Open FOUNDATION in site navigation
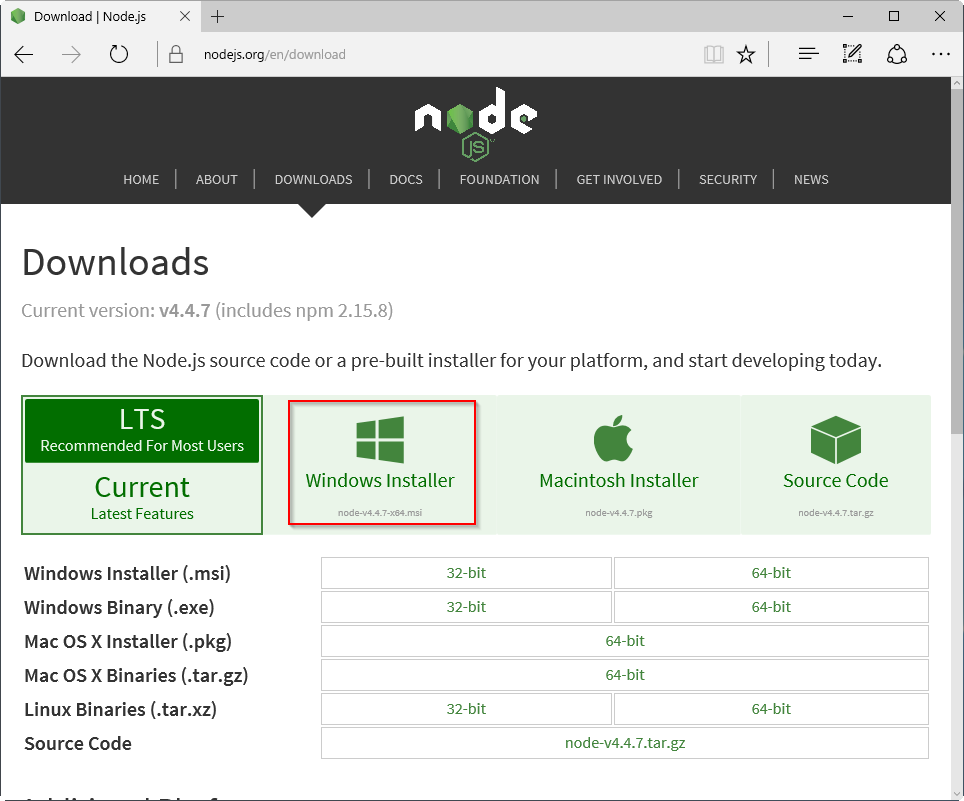The image size is (964, 801). (x=499, y=180)
